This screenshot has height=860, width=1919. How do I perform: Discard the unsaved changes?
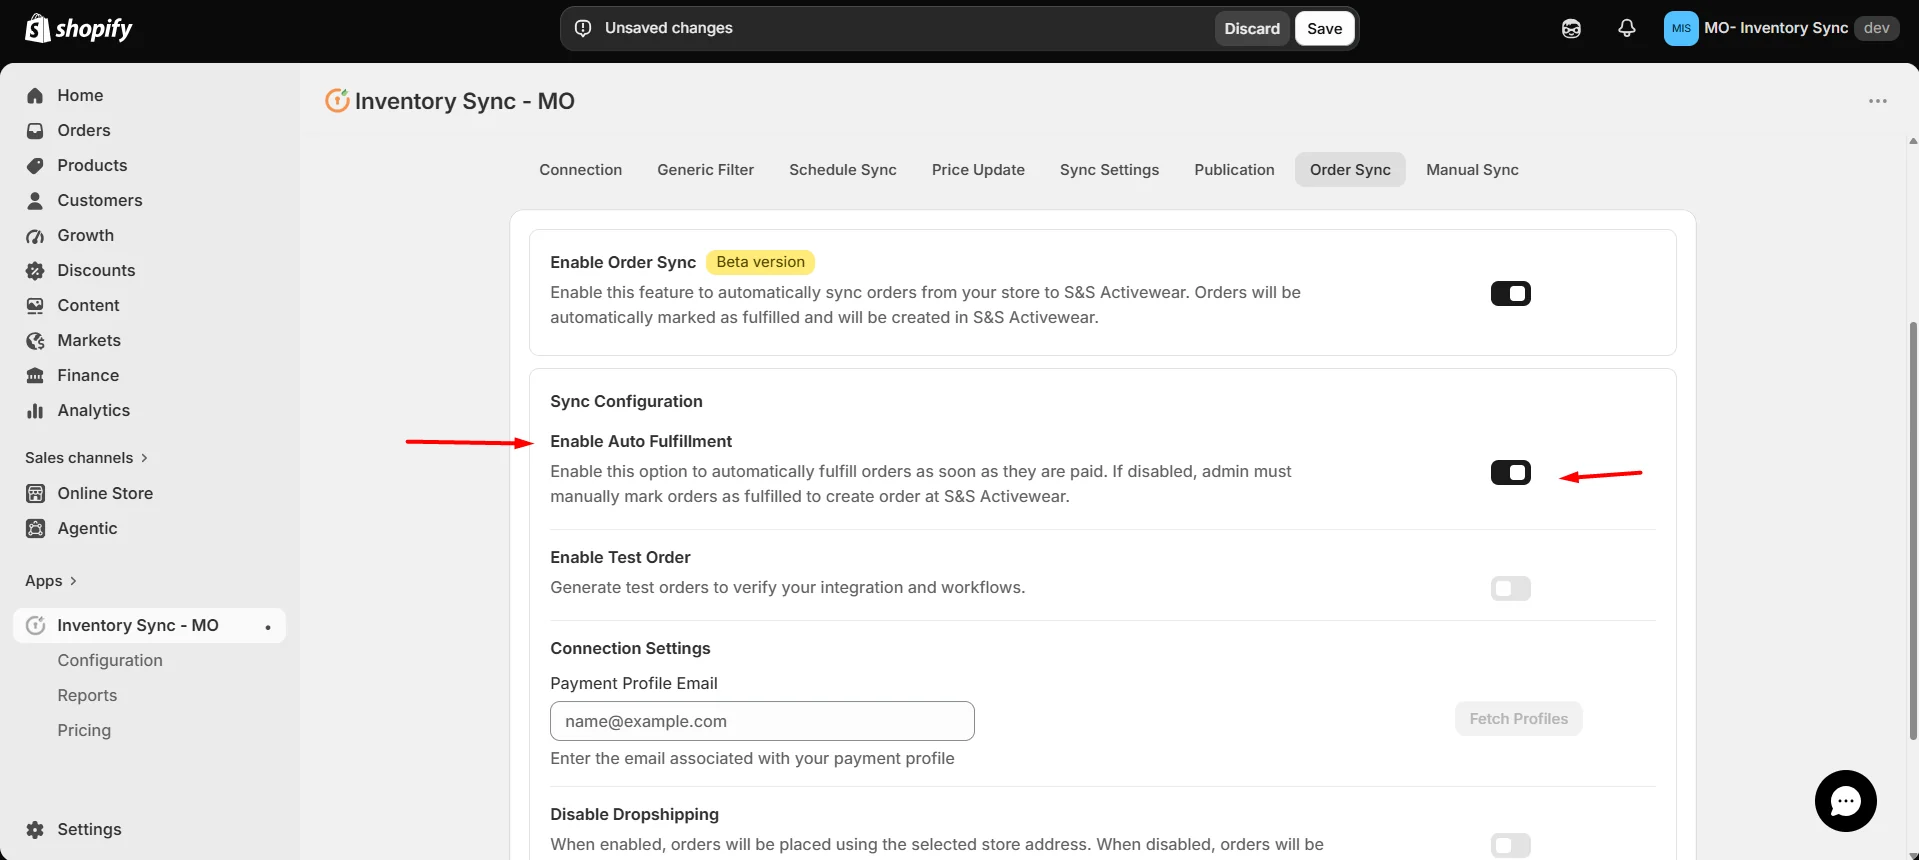(1252, 29)
